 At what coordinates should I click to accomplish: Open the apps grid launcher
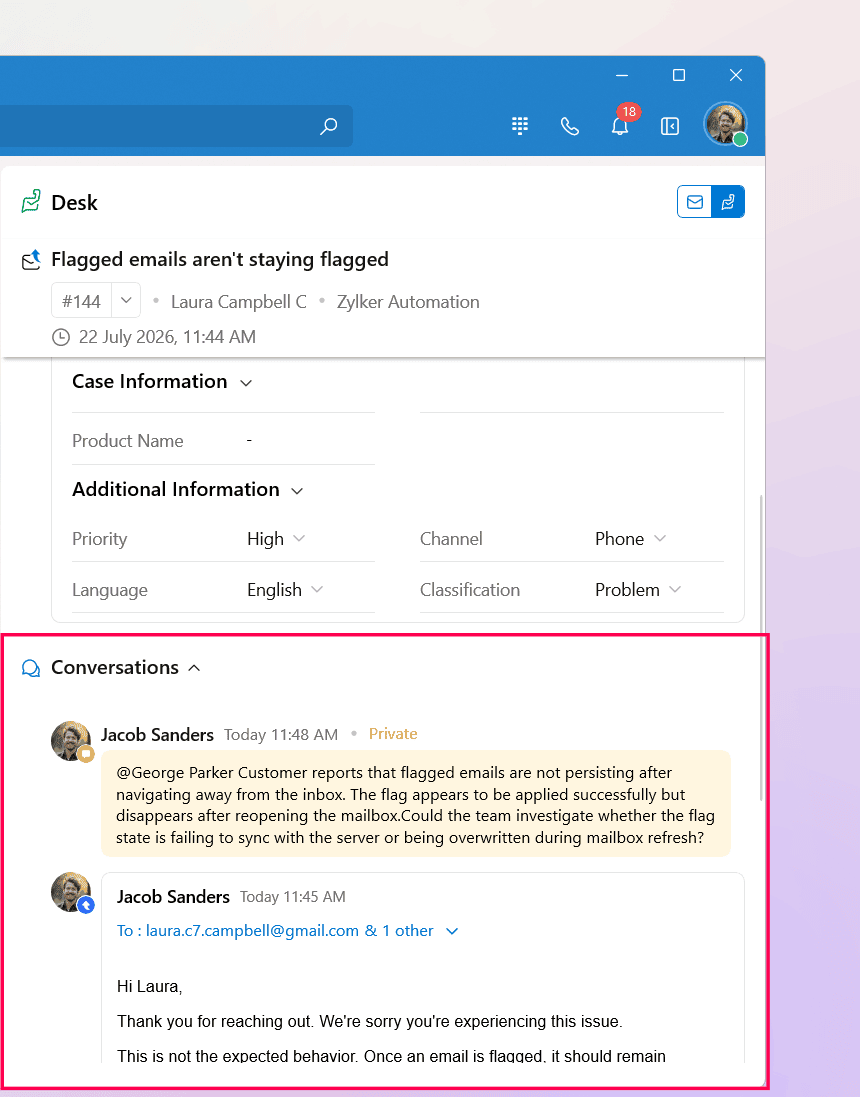[x=520, y=126]
